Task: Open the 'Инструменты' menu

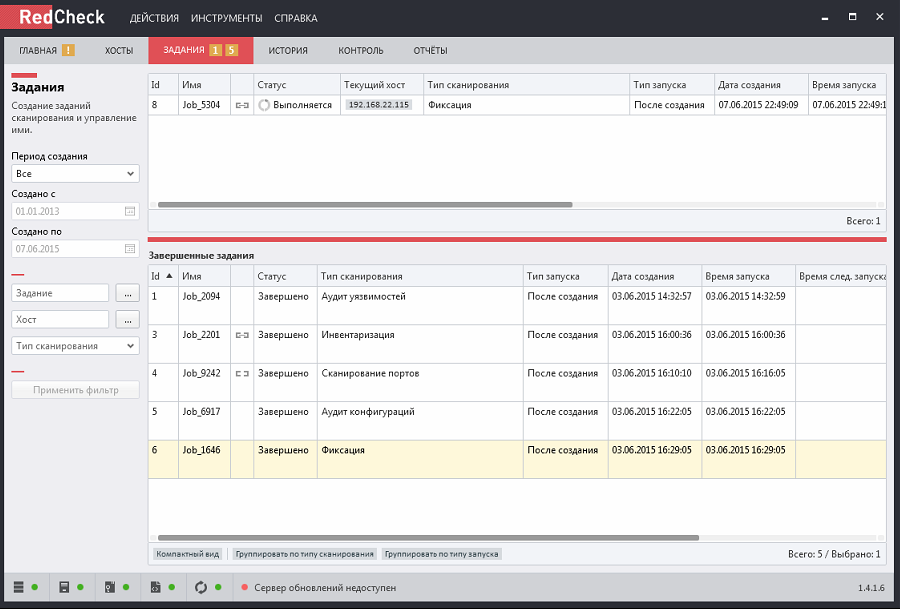Action: 226,18
